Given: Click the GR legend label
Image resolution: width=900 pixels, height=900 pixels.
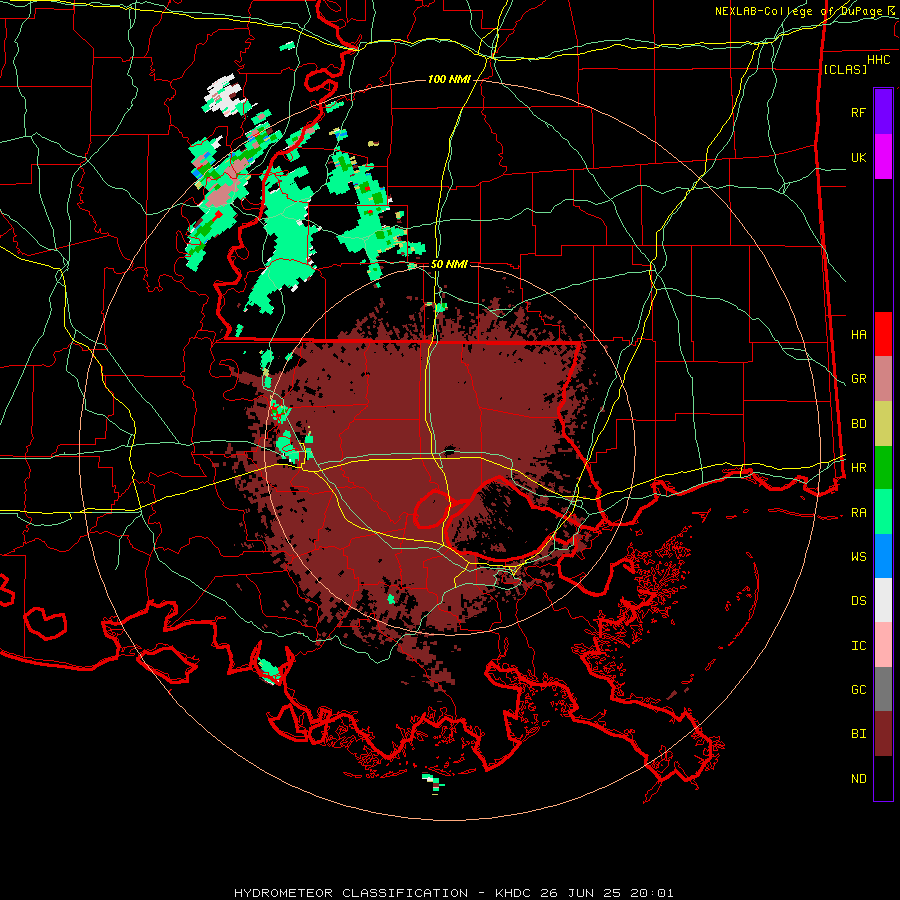Looking at the screenshot, I should pyautogui.click(x=858, y=379).
